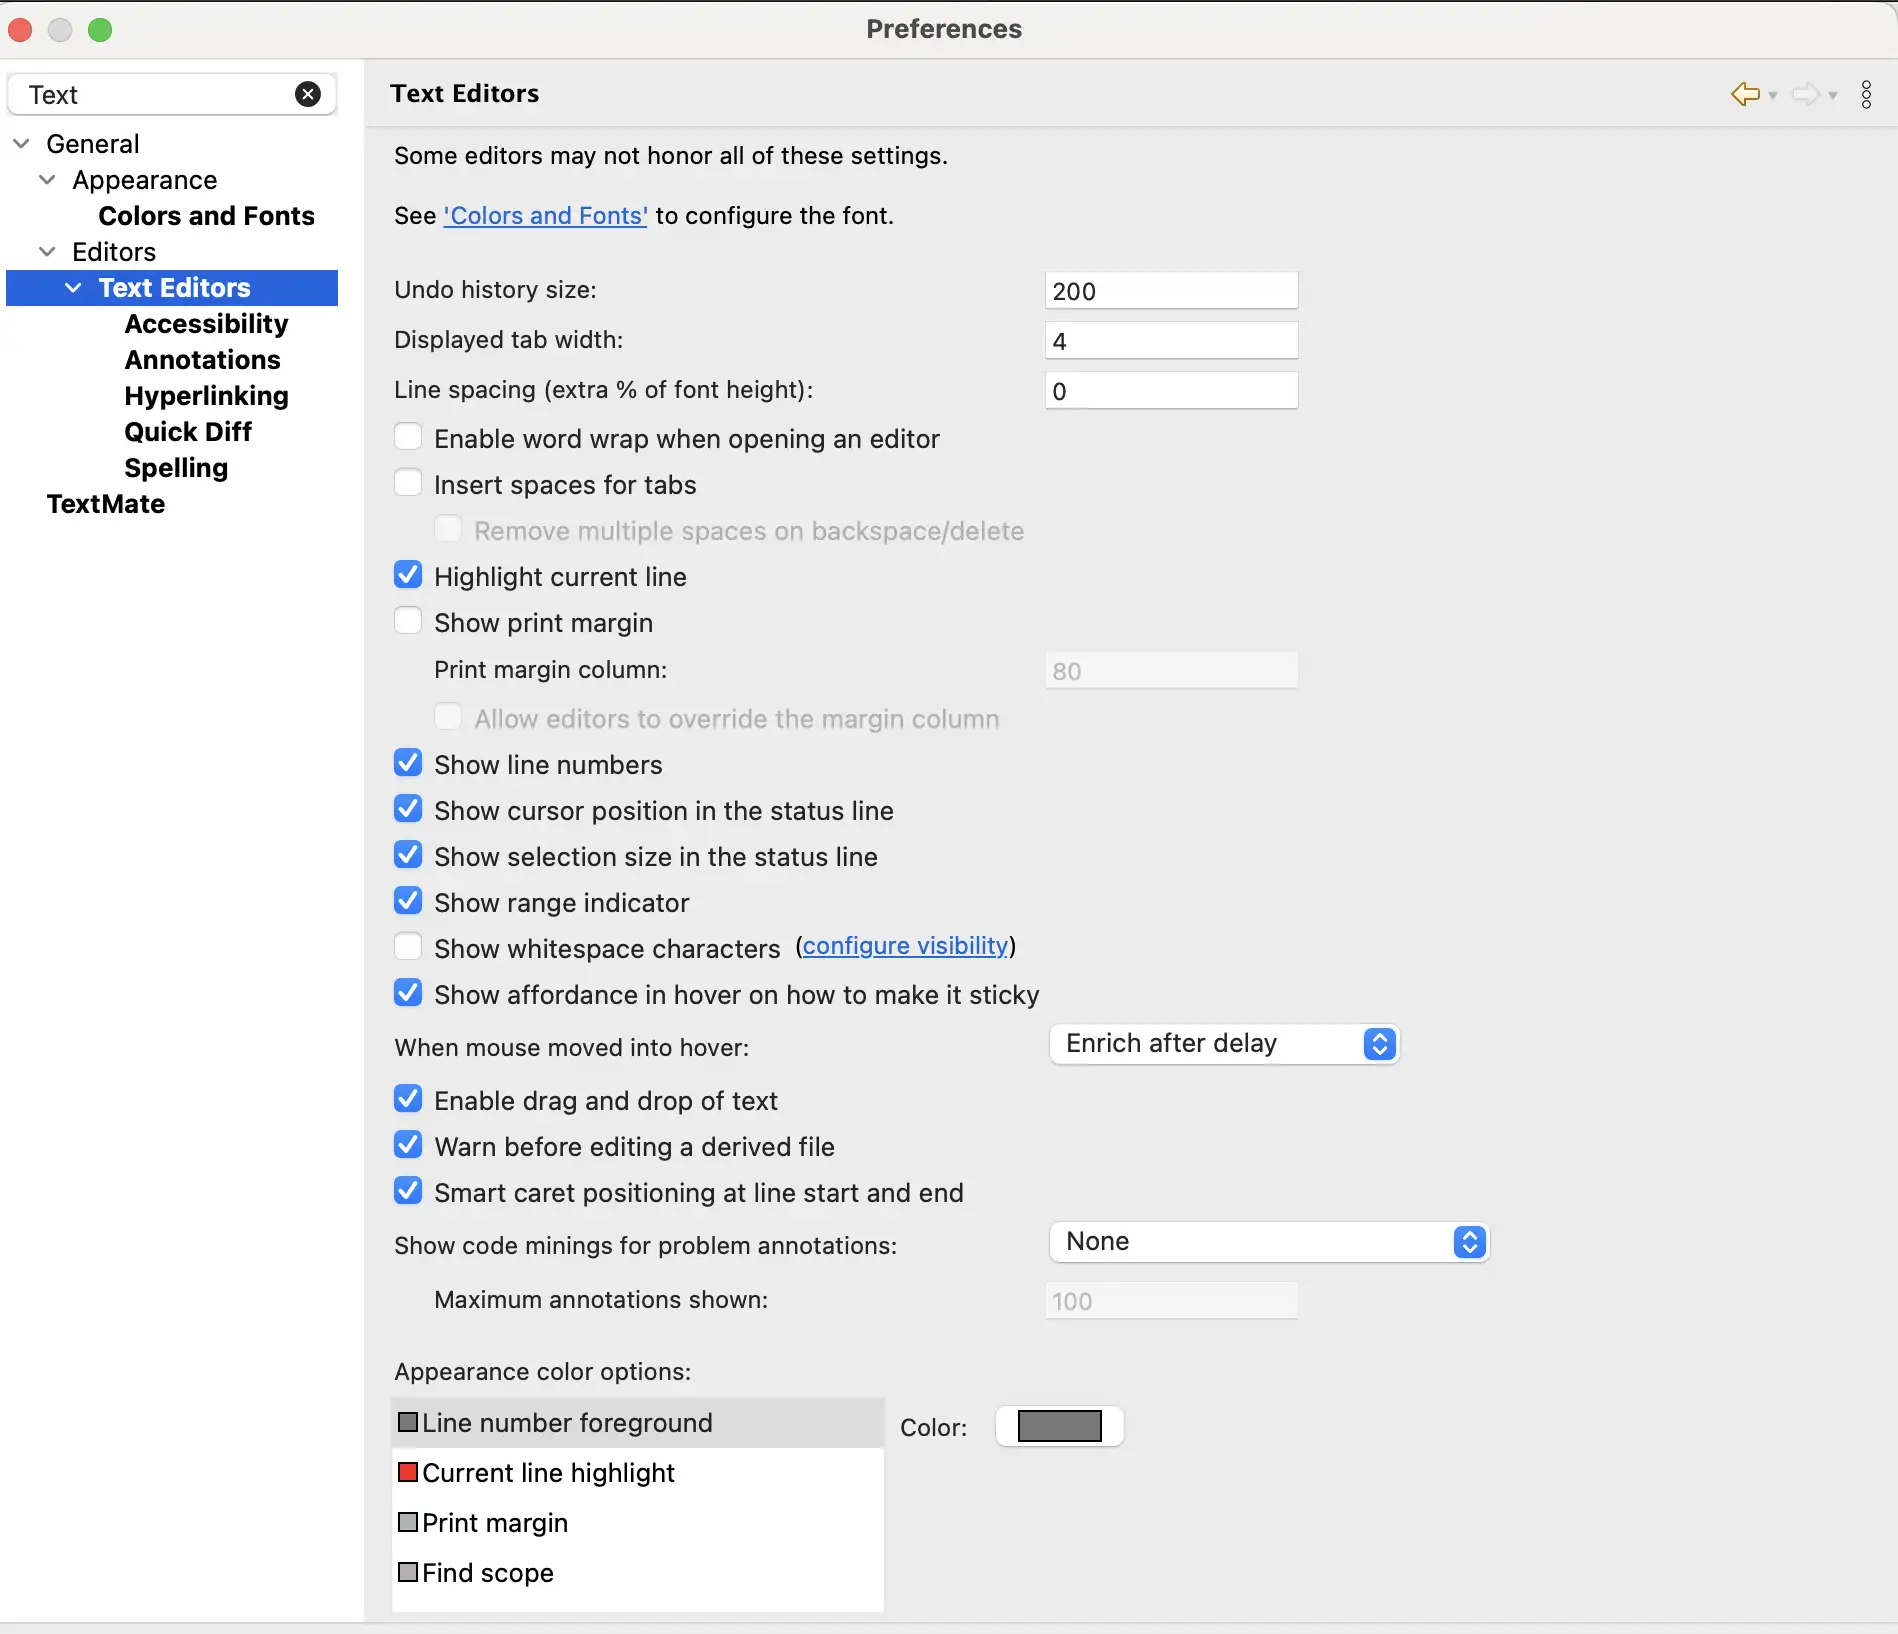Follow the 'Colors and Fonts' link
1898x1634 pixels.
[546, 216]
